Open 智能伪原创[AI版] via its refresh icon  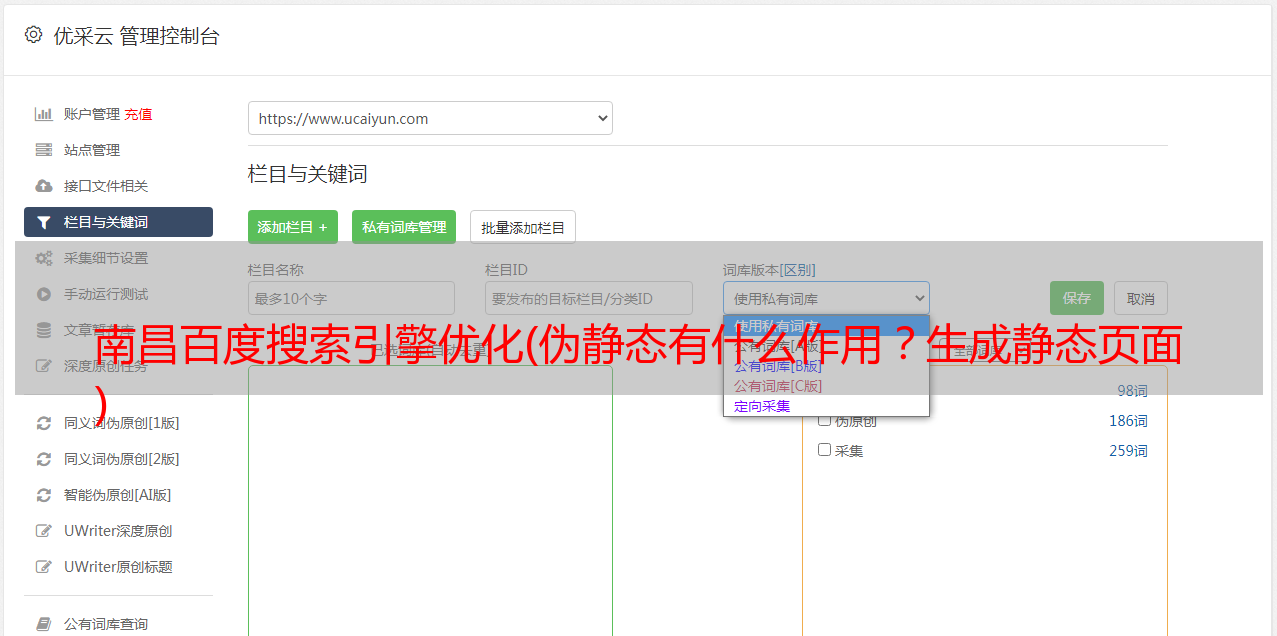(x=44, y=495)
